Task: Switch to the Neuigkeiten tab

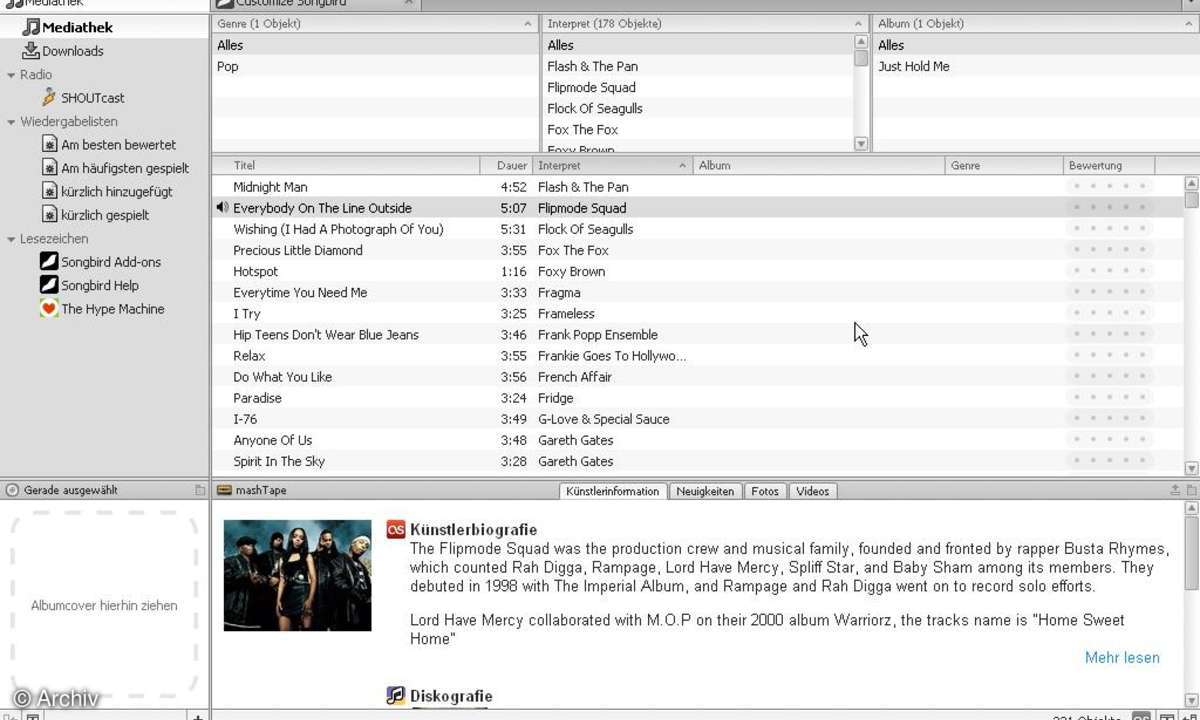Action: 705,491
